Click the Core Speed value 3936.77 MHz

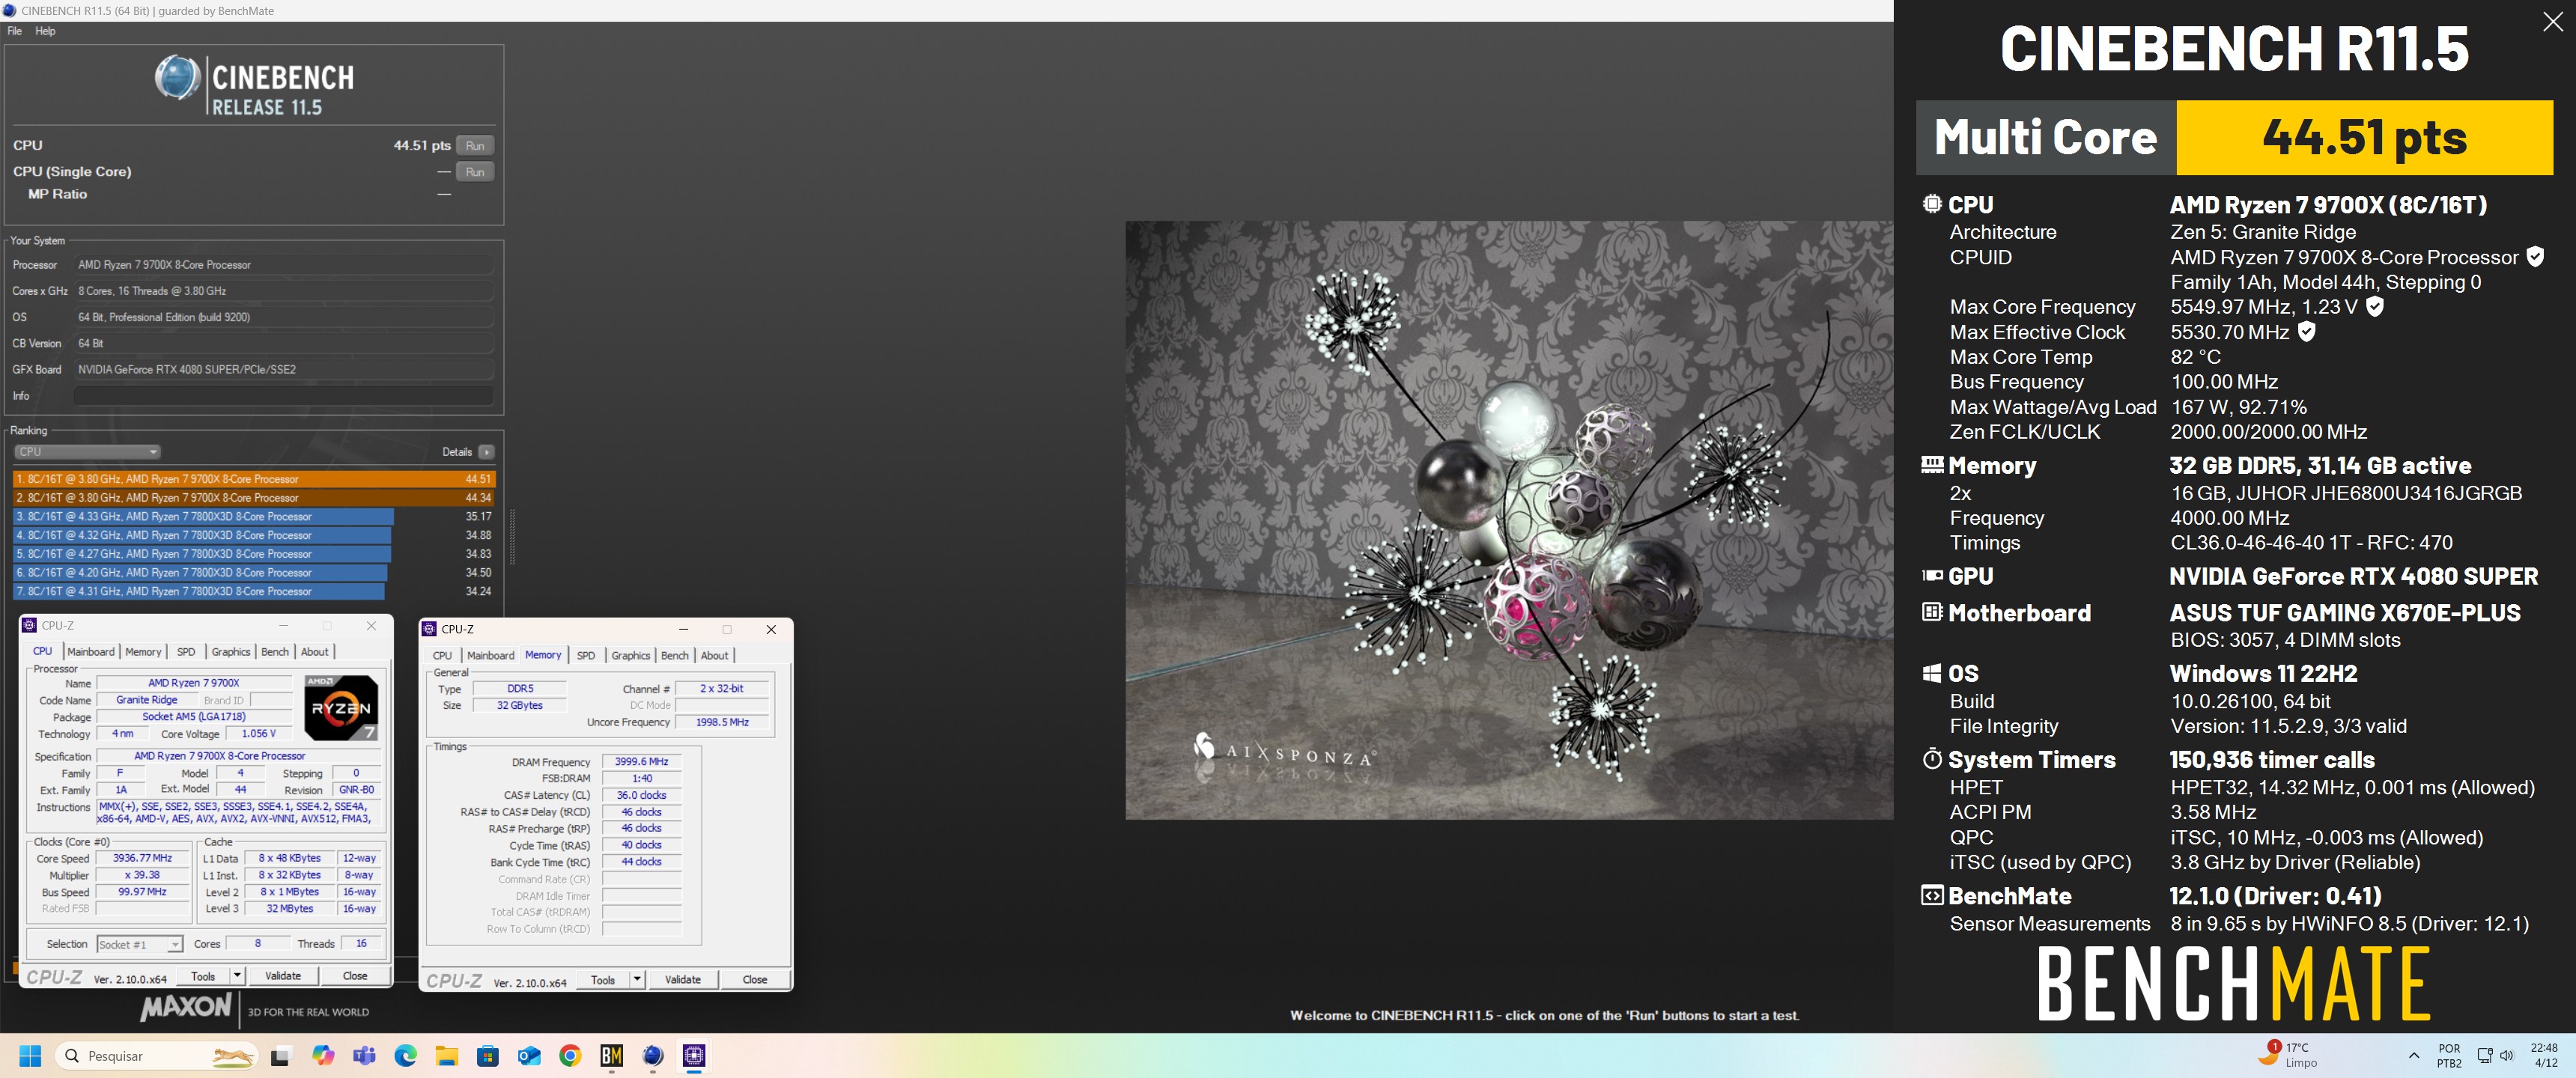coord(143,859)
